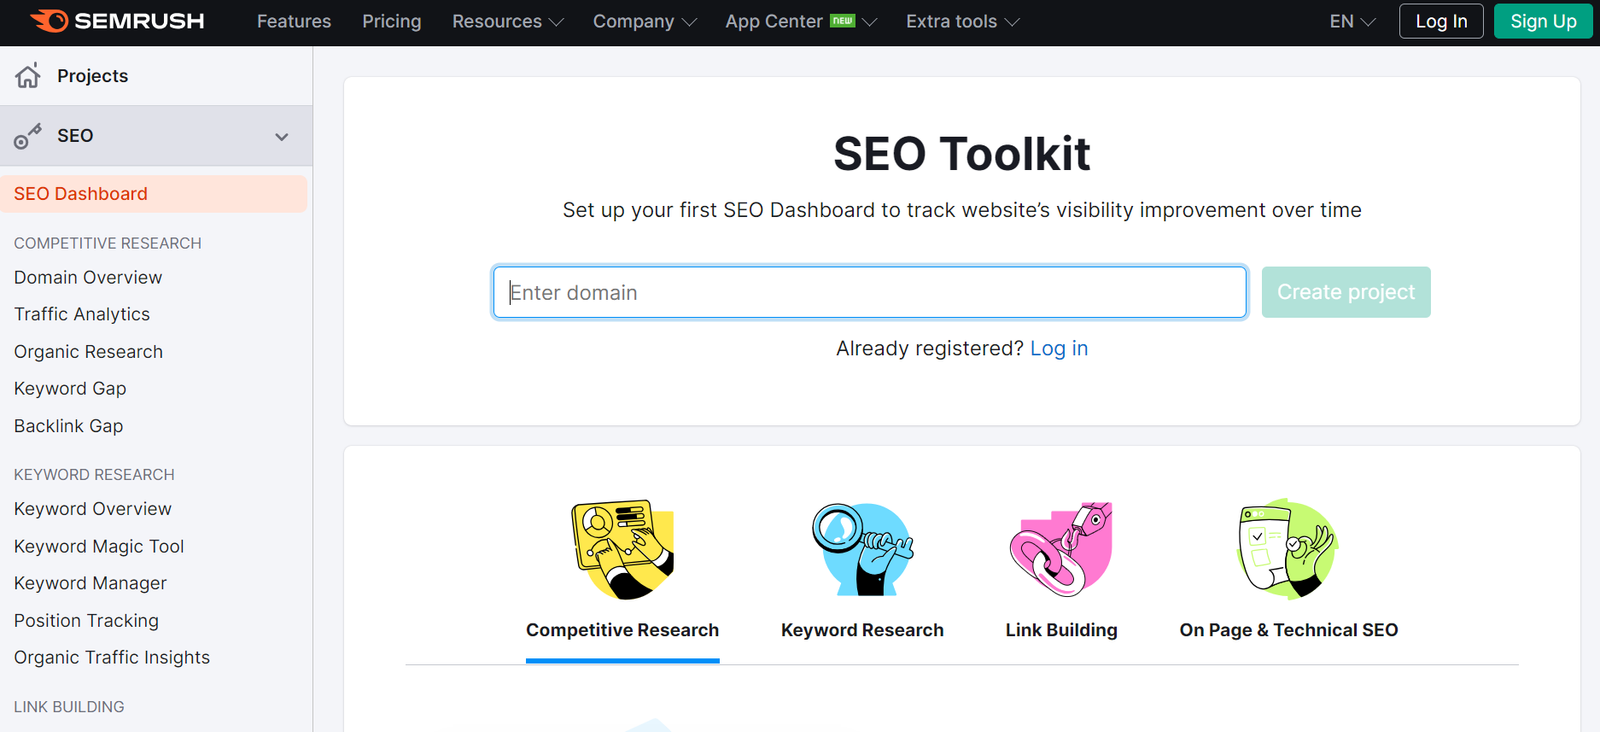
Task: Open Keyword Overview
Action: pos(93,509)
